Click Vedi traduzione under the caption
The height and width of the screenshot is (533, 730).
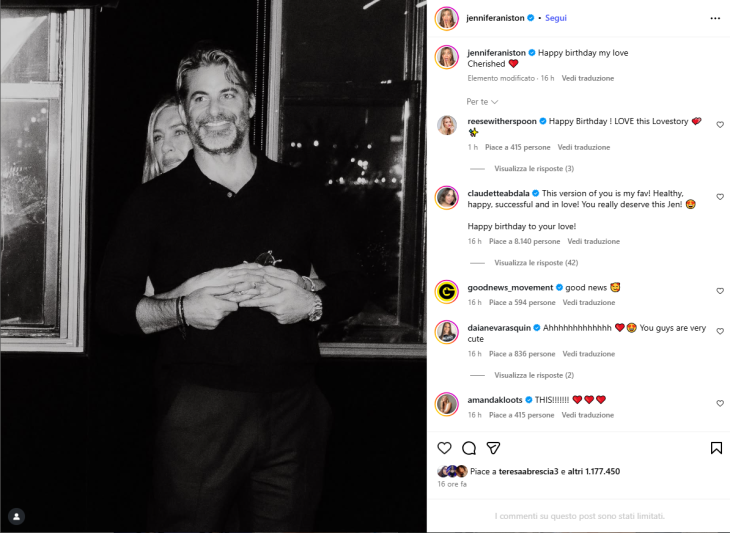(x=588, y=78)
